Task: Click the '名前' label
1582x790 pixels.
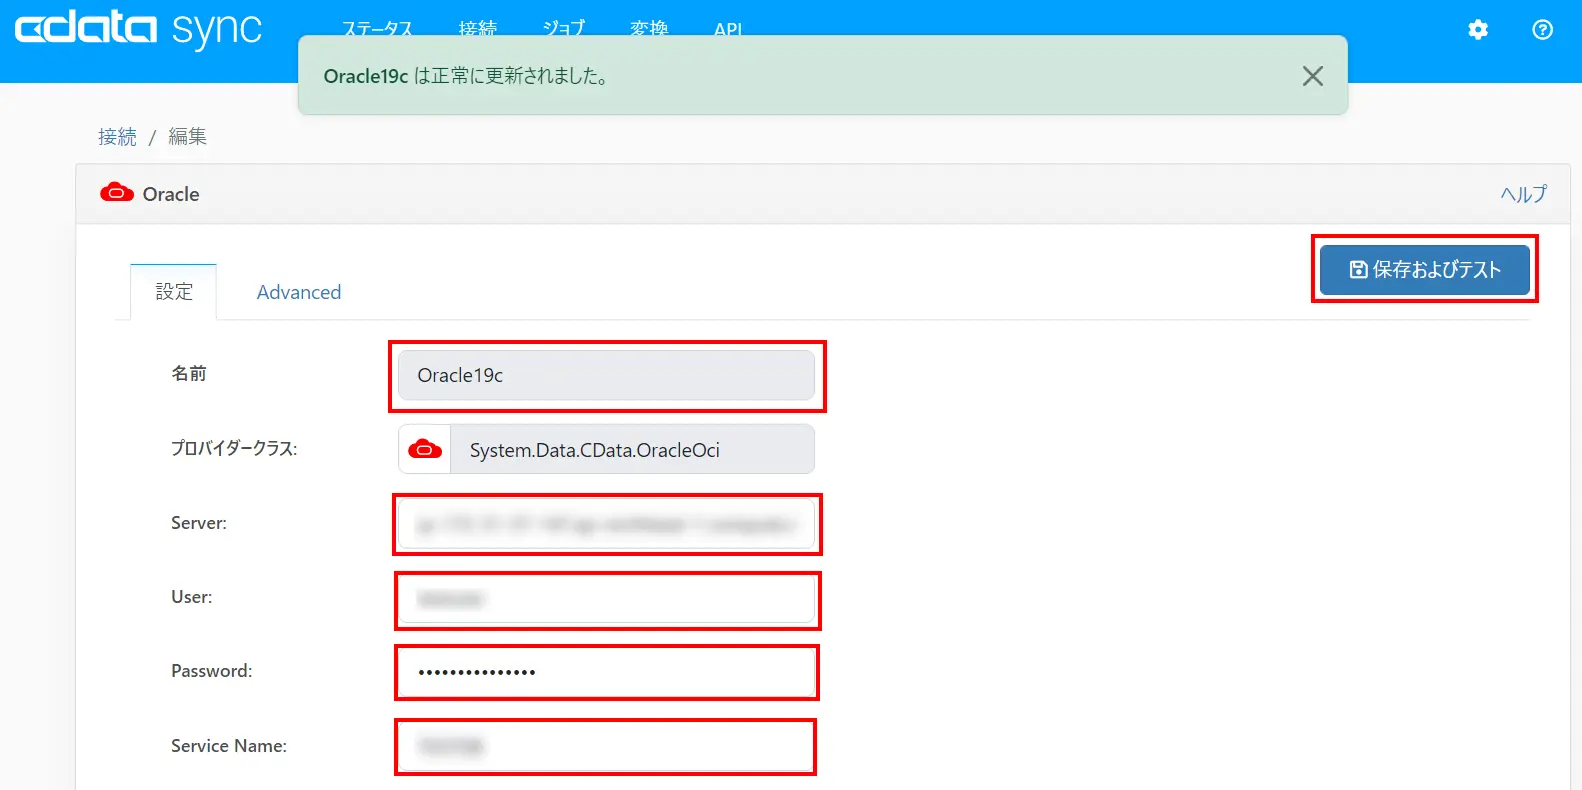Action: pyautogui.click(x=189, y=373)
